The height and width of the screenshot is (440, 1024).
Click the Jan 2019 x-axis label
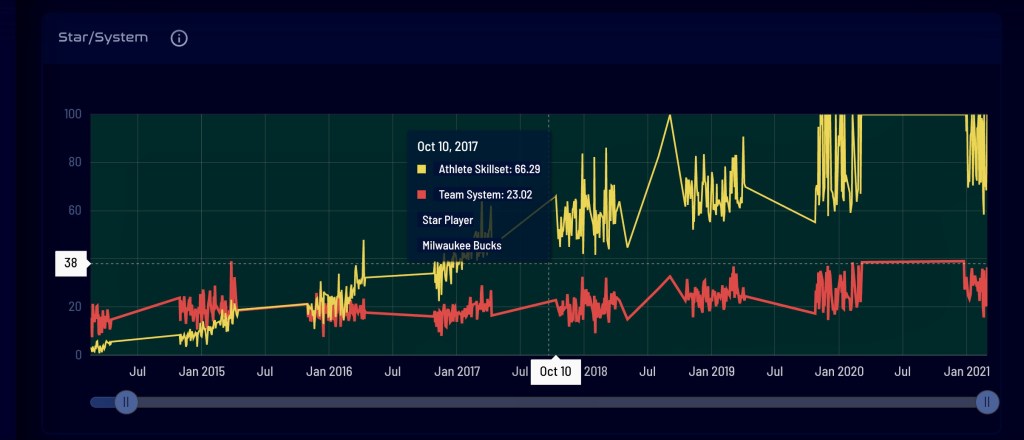point(710,372)
